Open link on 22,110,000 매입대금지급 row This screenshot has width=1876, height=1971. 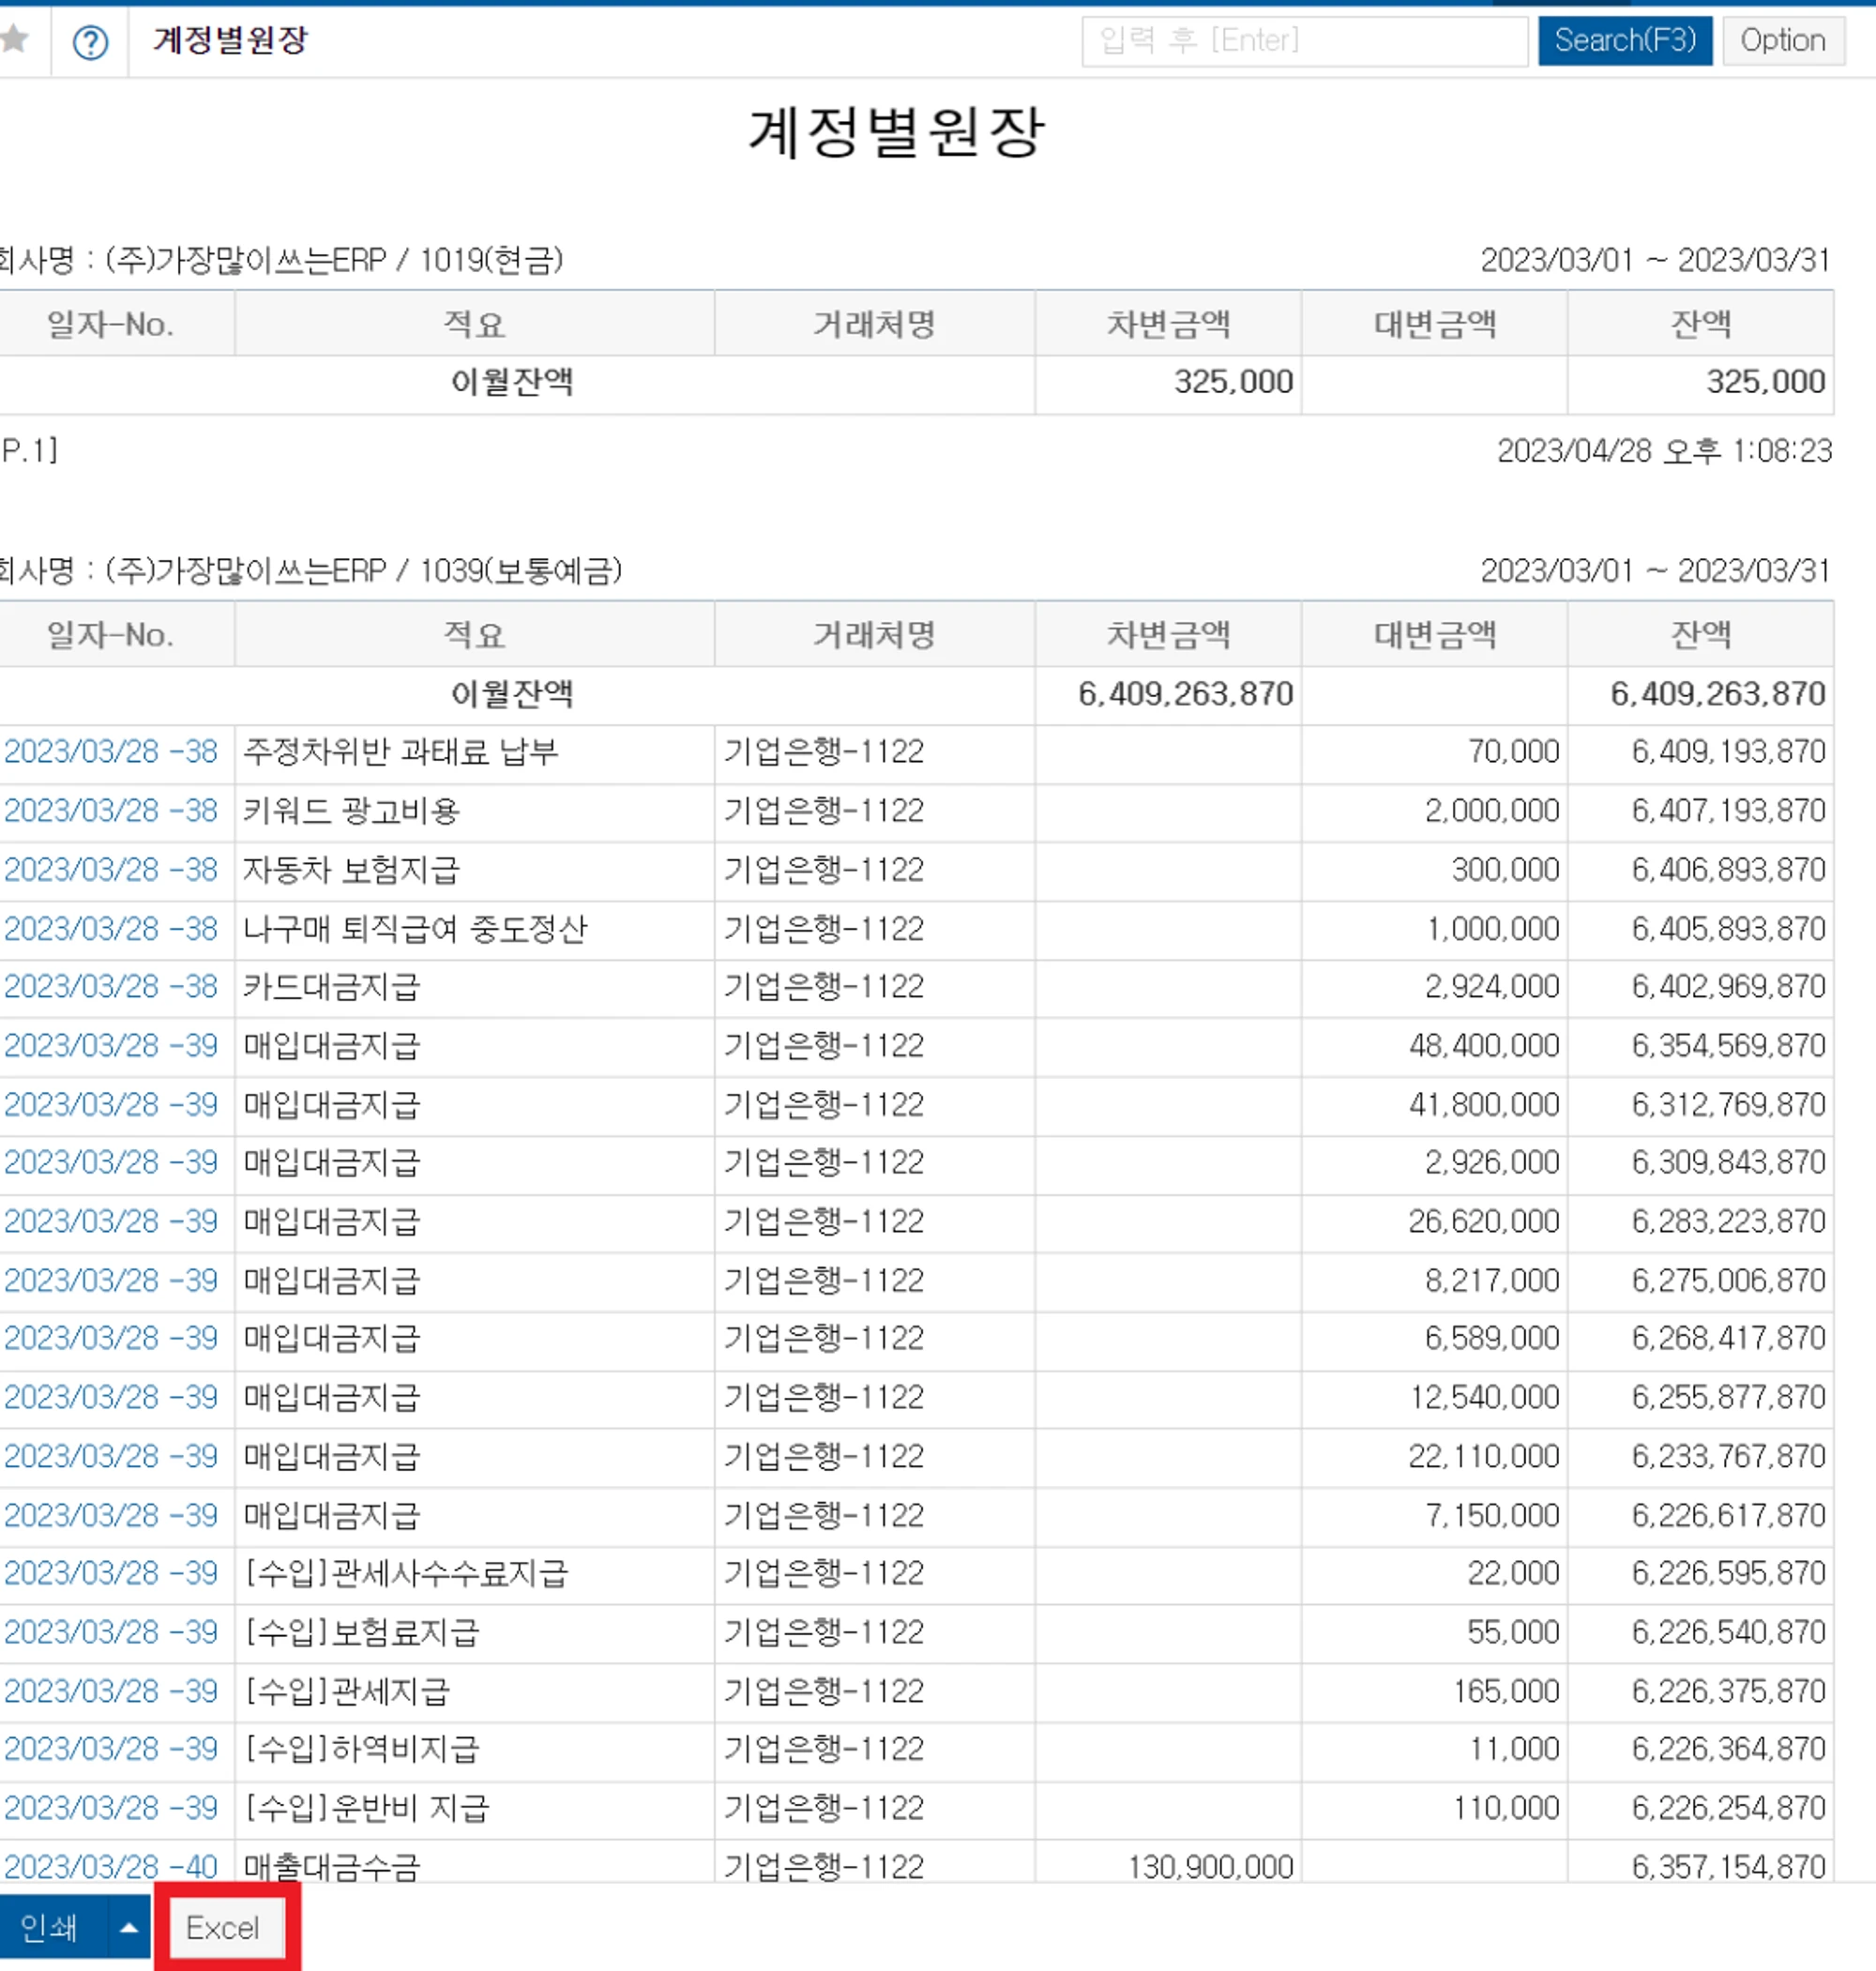point(111,1456)
